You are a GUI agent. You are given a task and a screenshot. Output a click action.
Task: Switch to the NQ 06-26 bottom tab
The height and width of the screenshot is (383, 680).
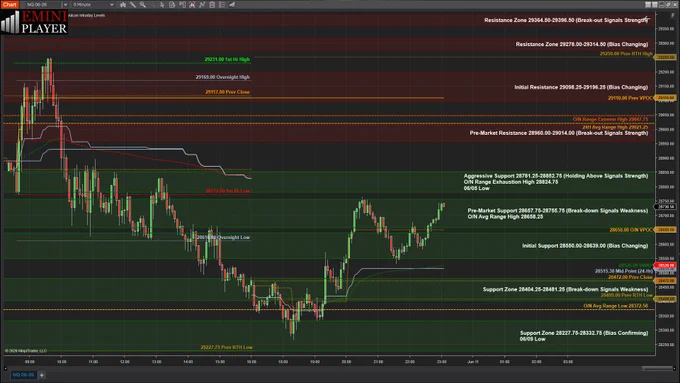click(23, 375)
